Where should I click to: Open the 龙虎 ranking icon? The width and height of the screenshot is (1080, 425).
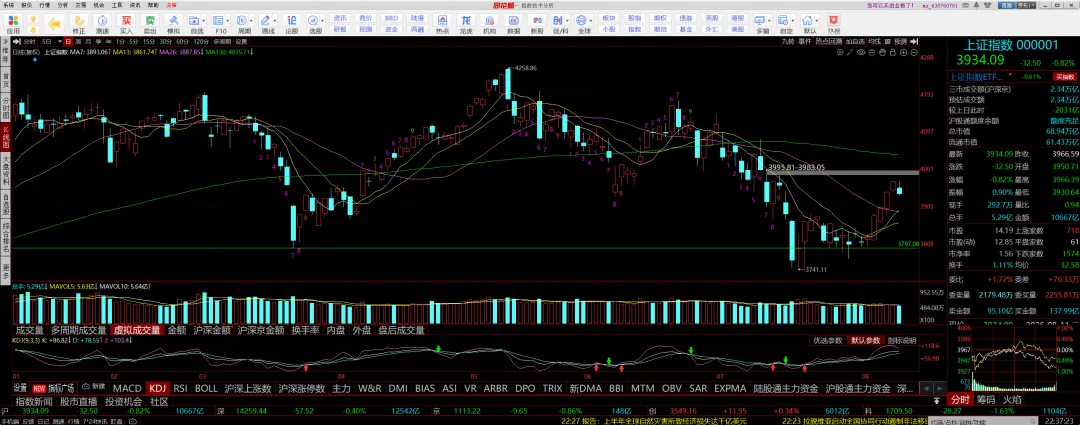click(x=466, y=23)
